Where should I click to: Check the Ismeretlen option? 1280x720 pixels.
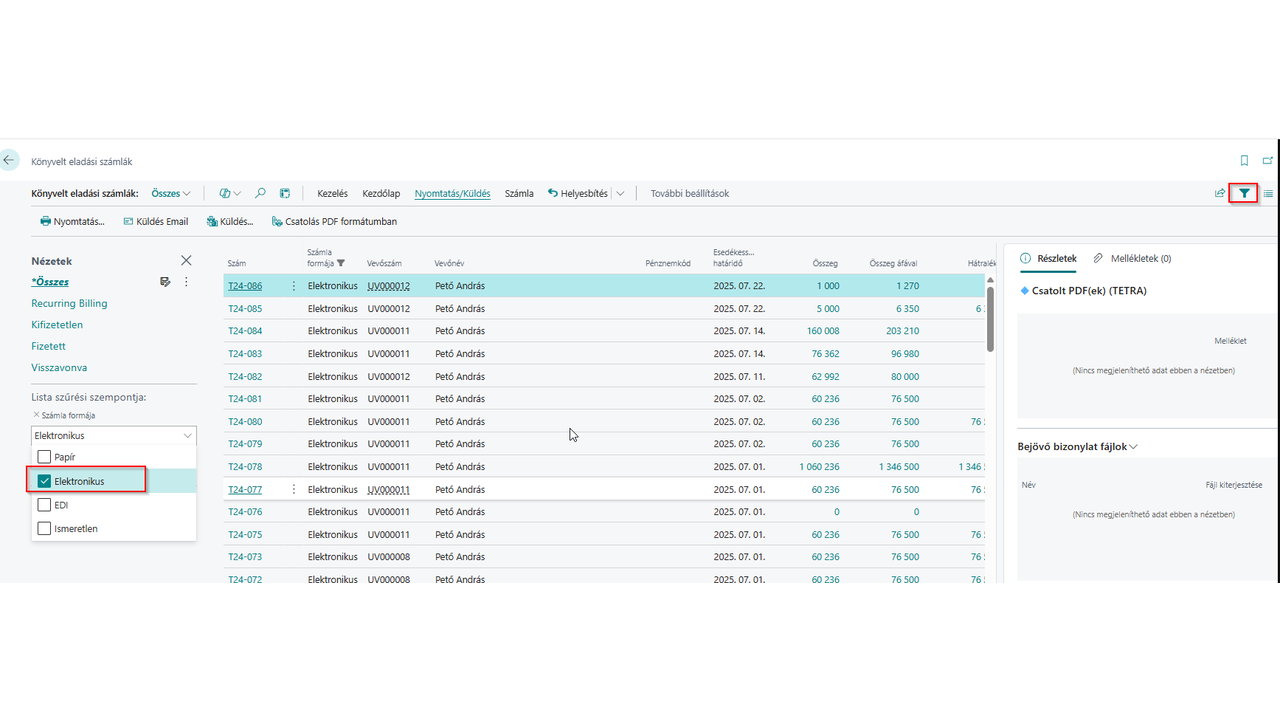[x=44, y=528]
